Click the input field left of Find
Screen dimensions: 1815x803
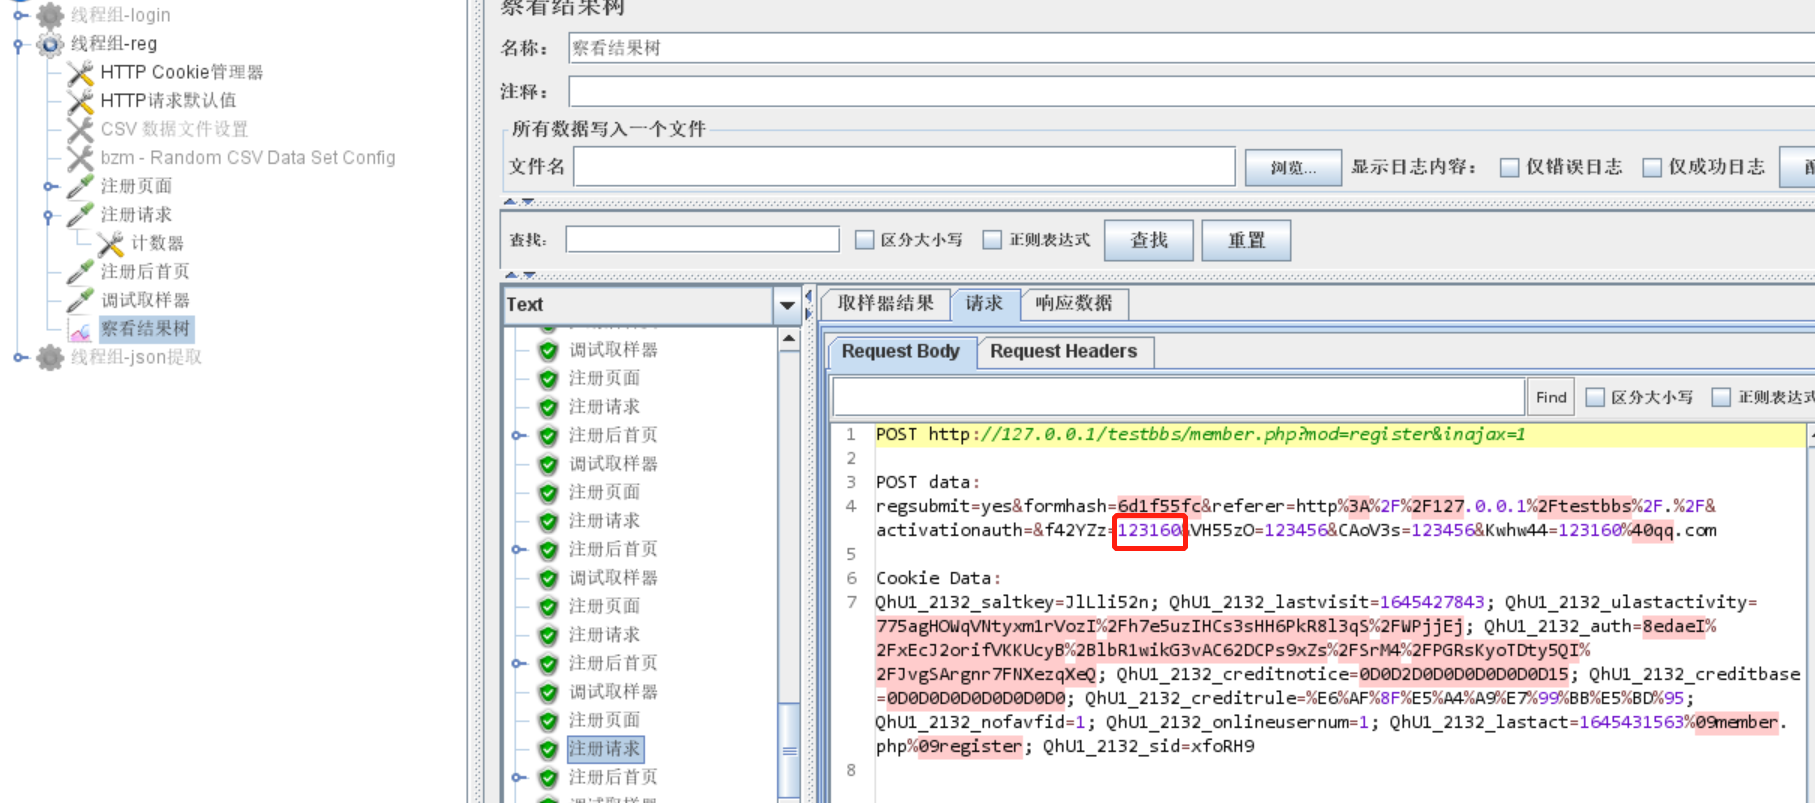click(1178, 397)
